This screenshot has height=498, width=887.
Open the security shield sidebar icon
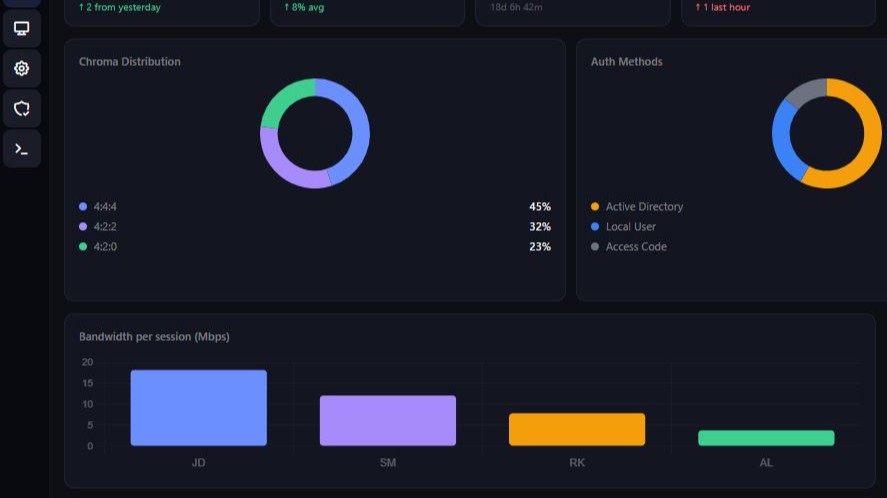coord(21,109)
